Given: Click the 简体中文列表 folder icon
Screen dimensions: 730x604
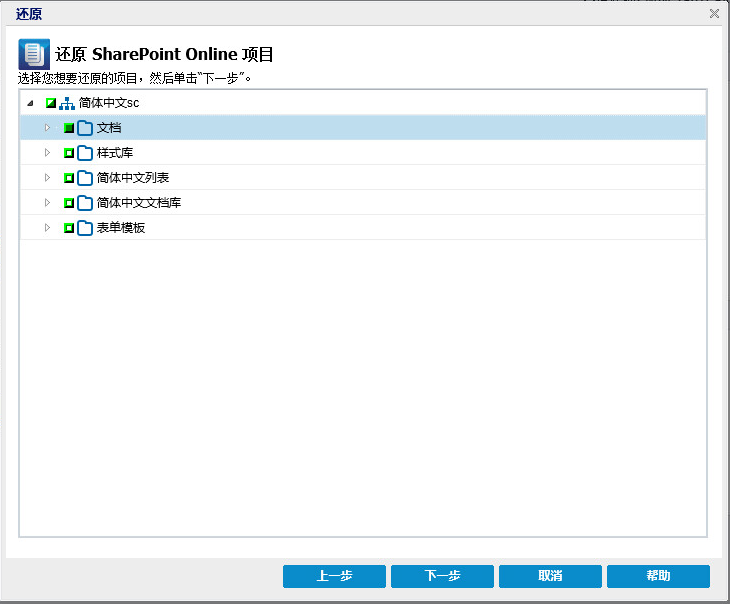Looking at the screenshot, I should [x=85, y=178].
